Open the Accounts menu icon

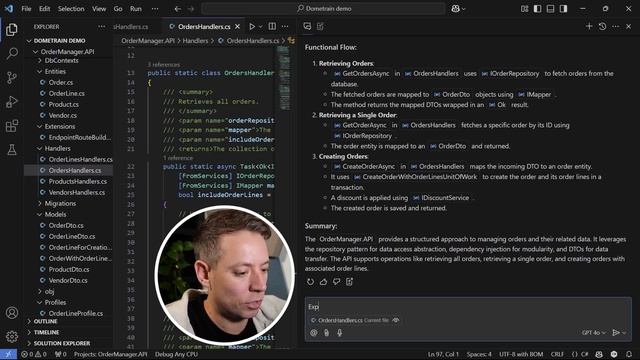[x=11, y=313]
